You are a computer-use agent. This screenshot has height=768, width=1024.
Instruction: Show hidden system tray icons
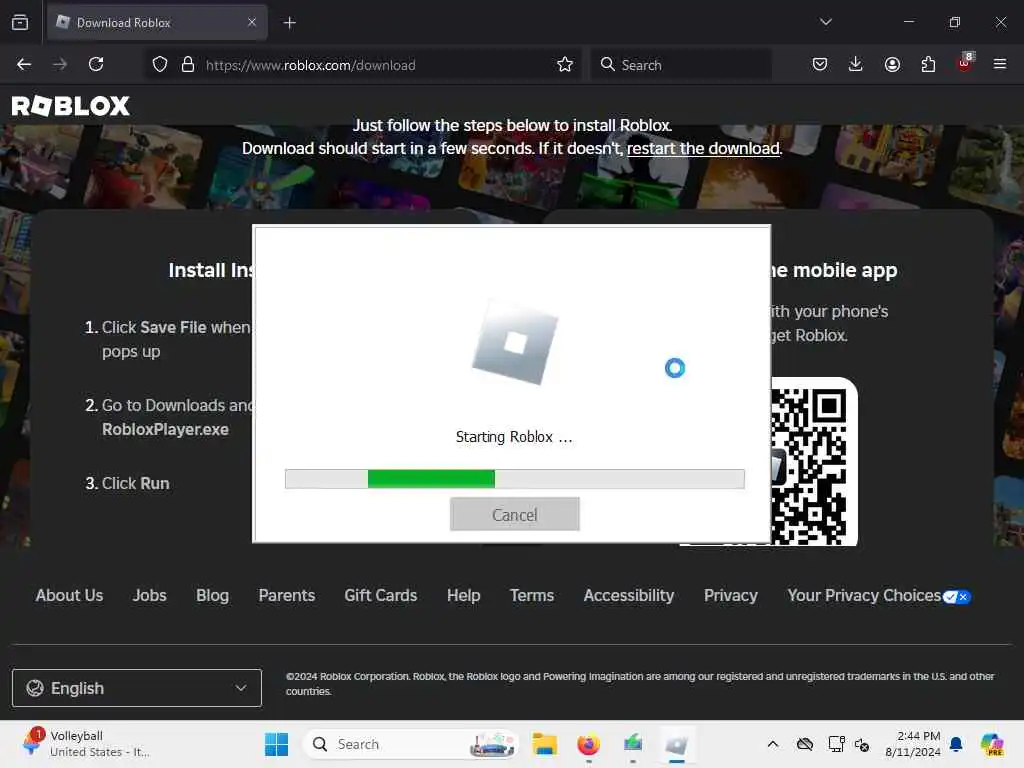pos(773,744)
